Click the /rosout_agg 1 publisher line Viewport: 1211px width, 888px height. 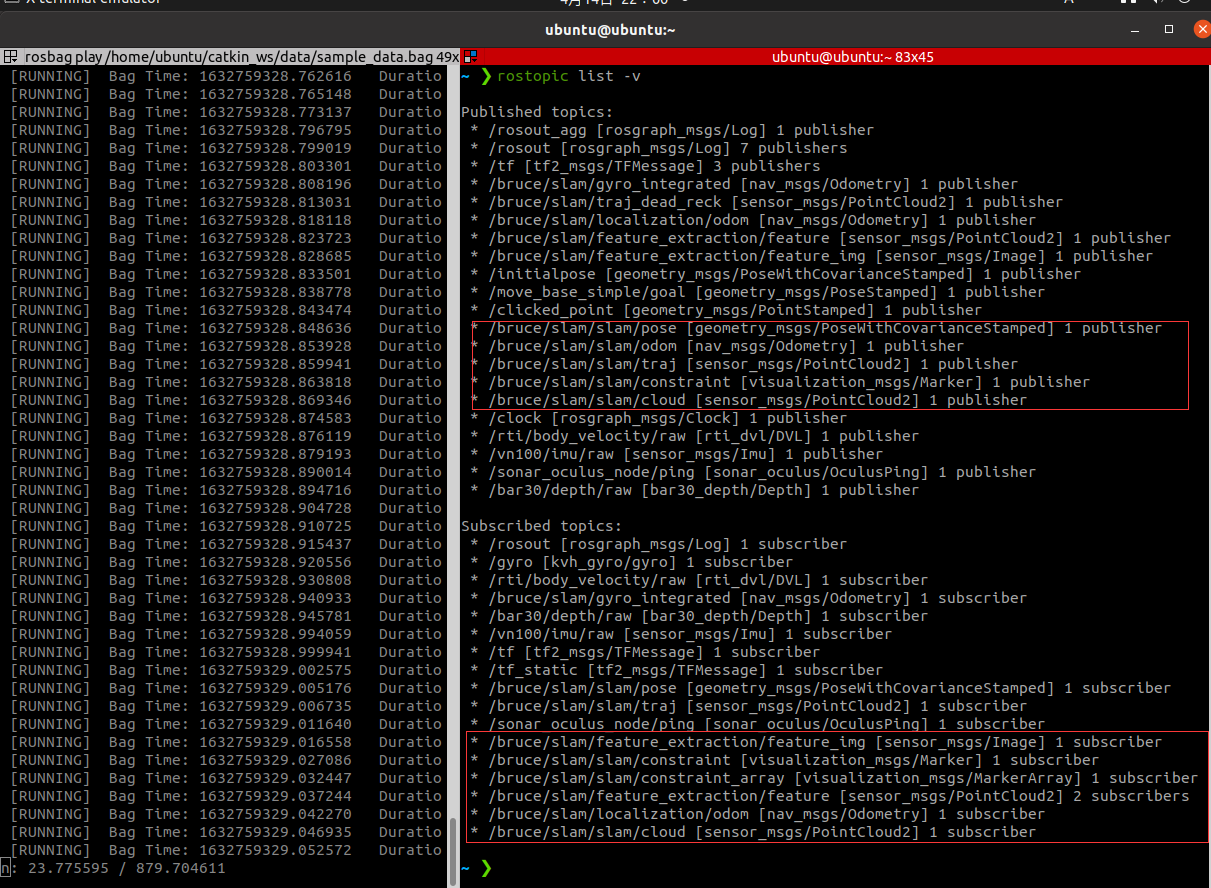(672, 130)
